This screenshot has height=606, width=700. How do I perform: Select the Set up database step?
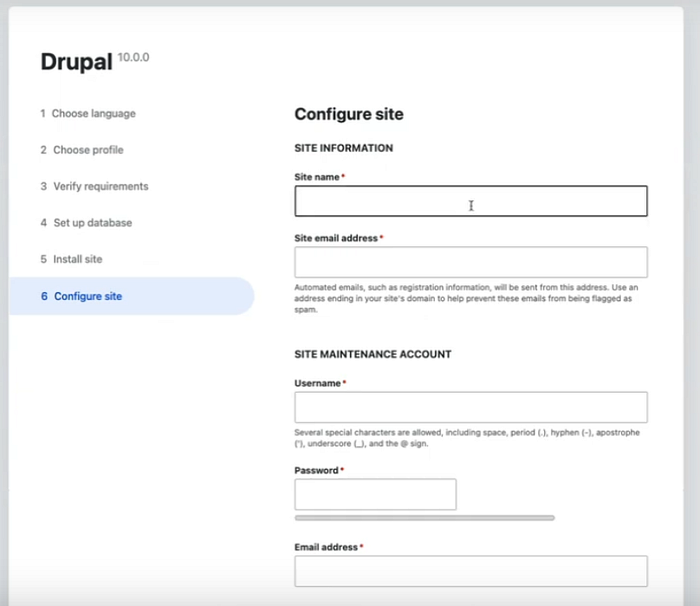(92, 223)
